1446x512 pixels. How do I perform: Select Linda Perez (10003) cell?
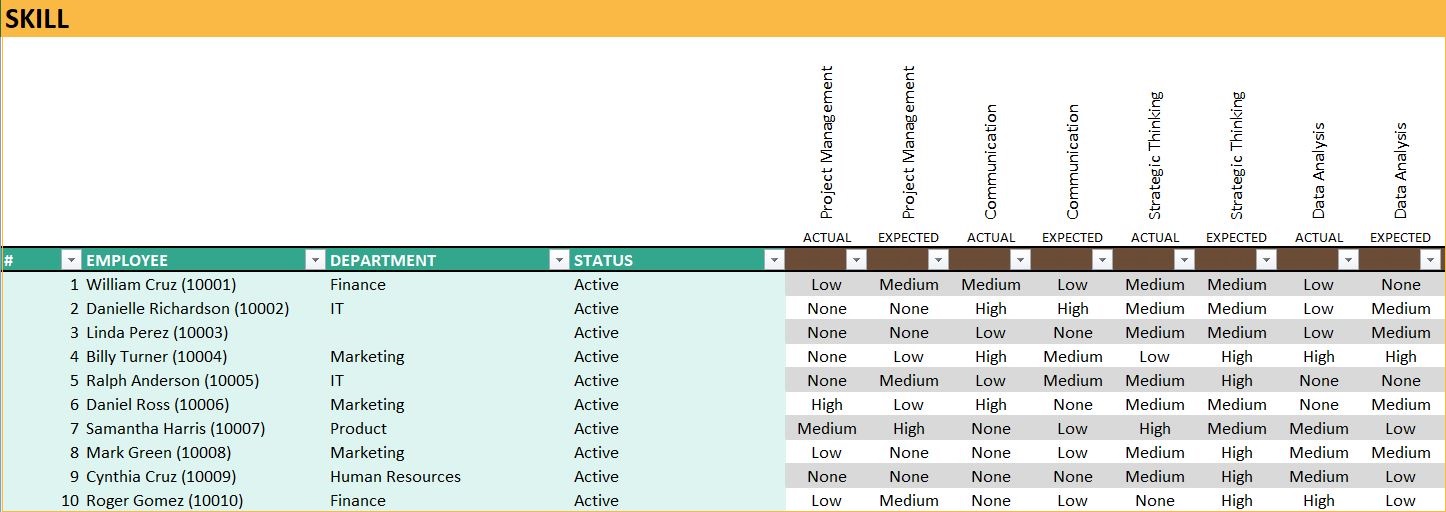coord(204,332)
